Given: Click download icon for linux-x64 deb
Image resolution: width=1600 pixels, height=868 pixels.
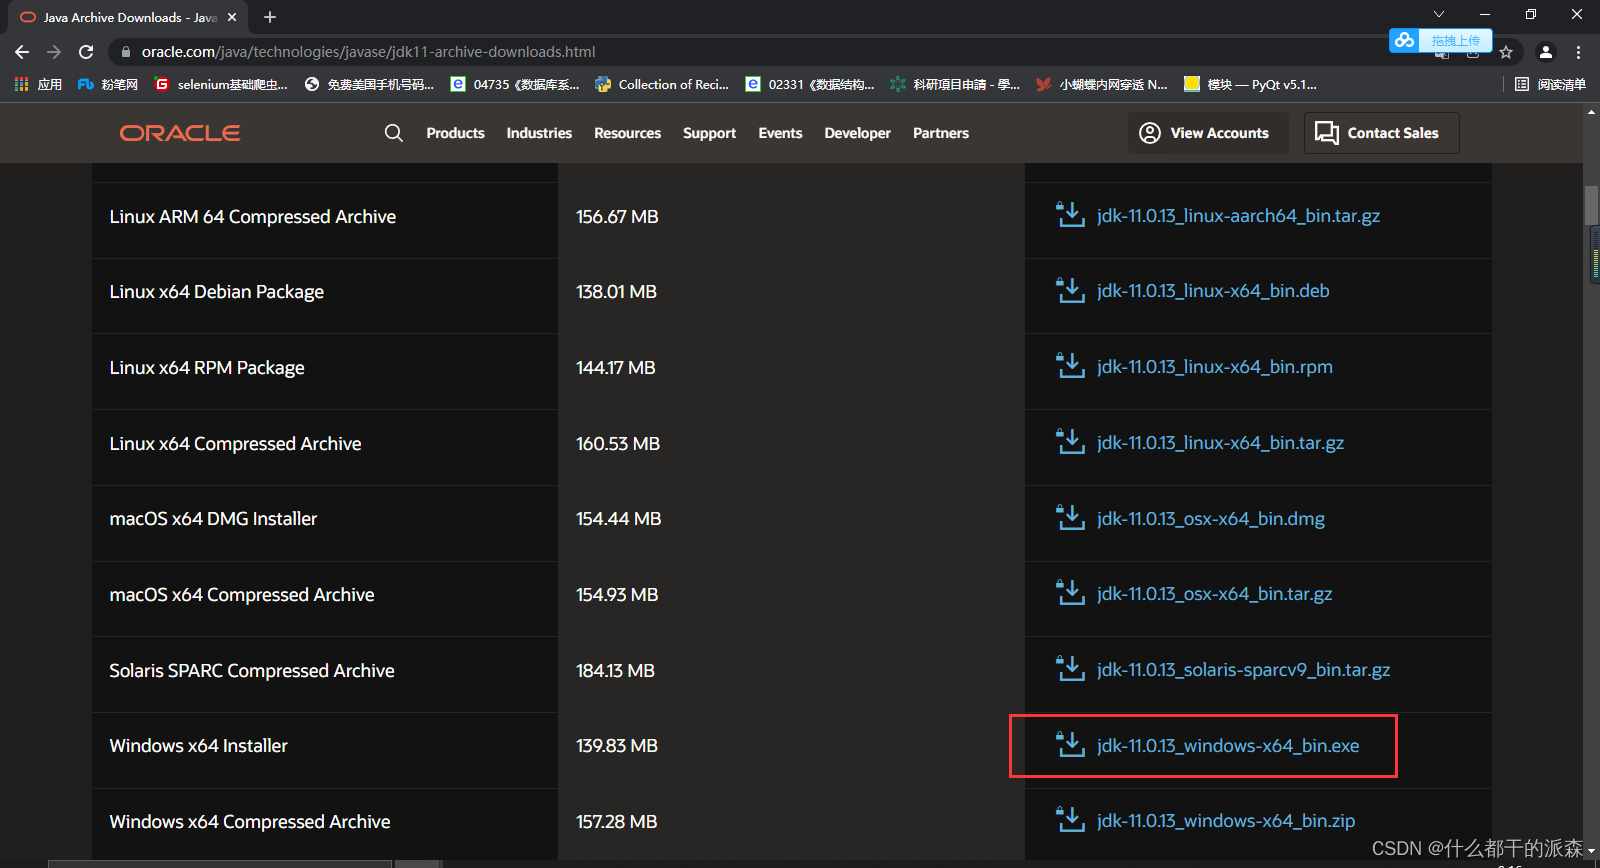Looking at the screenshot, I should tap(1070, 290).
